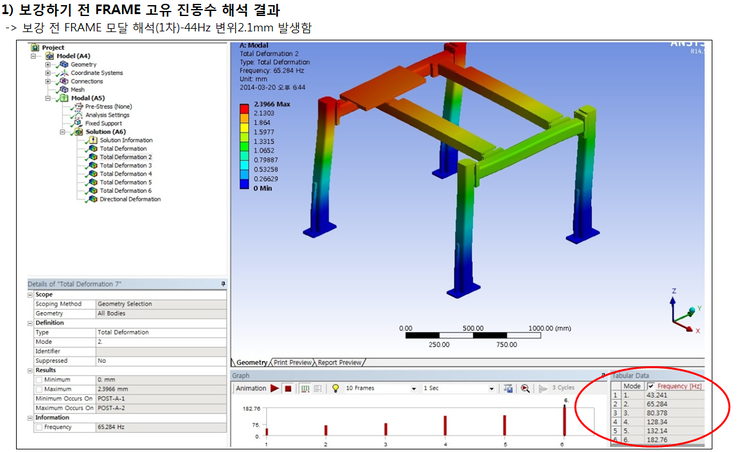Screen dimensions: 740x452
Task: Select Total Deformation 5 in tree
Action: click(126, 182)
